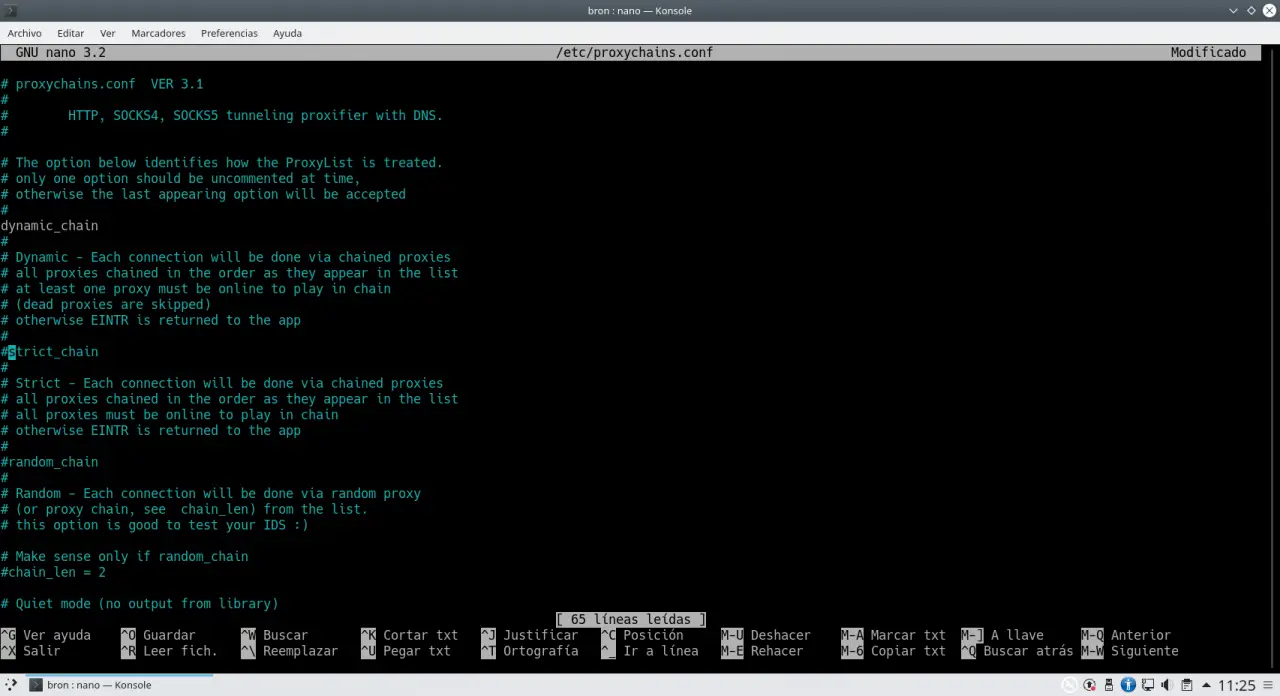Open the volume control tray icon

(1166, 685)
